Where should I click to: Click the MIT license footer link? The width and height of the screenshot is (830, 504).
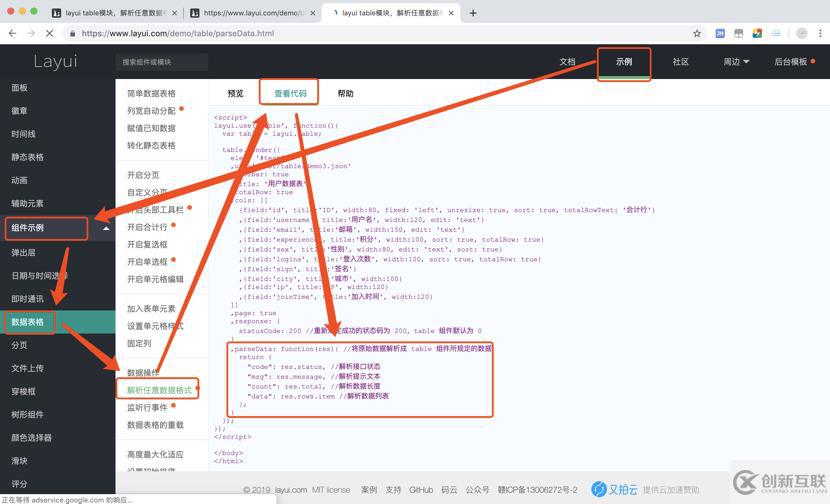click(x=331, y=490)
